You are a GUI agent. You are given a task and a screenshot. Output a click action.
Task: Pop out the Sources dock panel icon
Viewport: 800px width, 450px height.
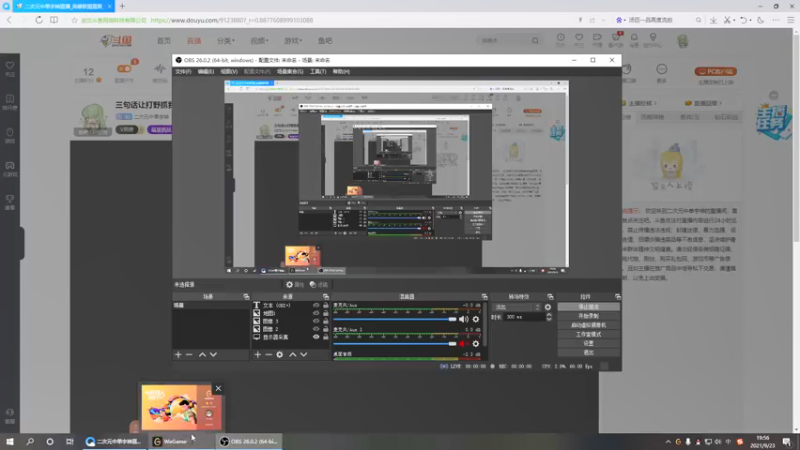tap(326, 296)
